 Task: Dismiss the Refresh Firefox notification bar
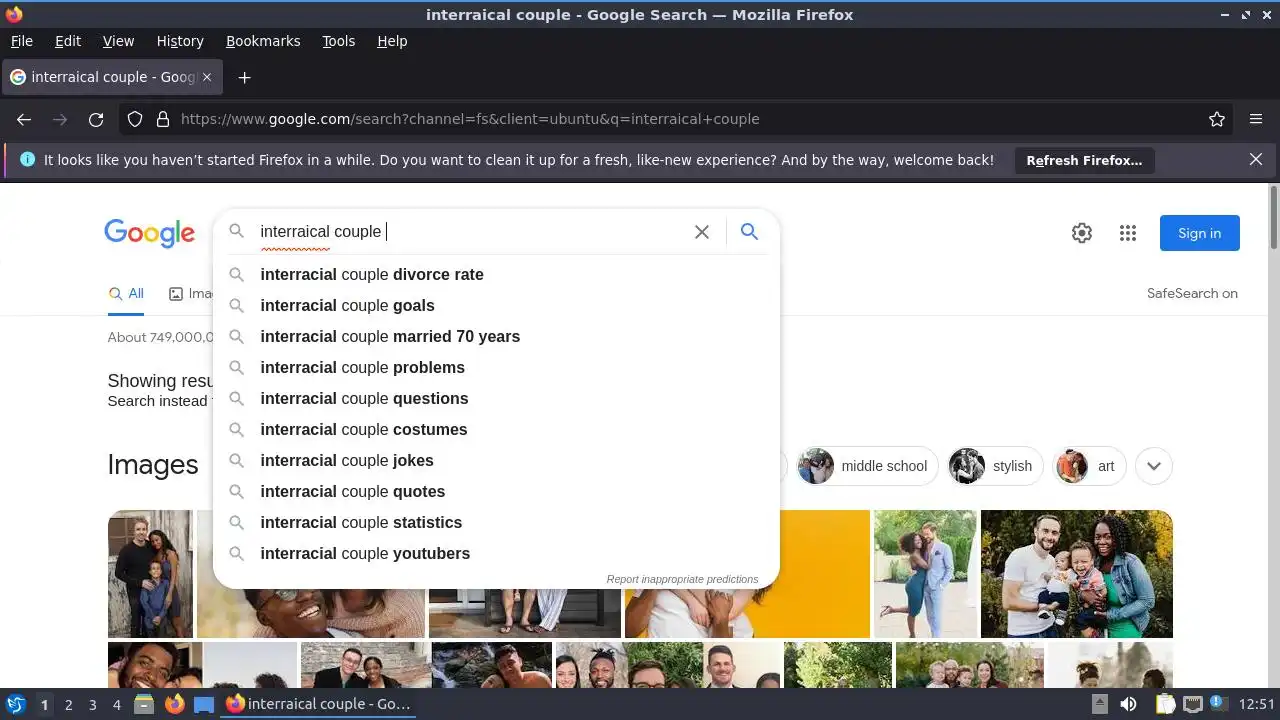(x=1256, y=160)
